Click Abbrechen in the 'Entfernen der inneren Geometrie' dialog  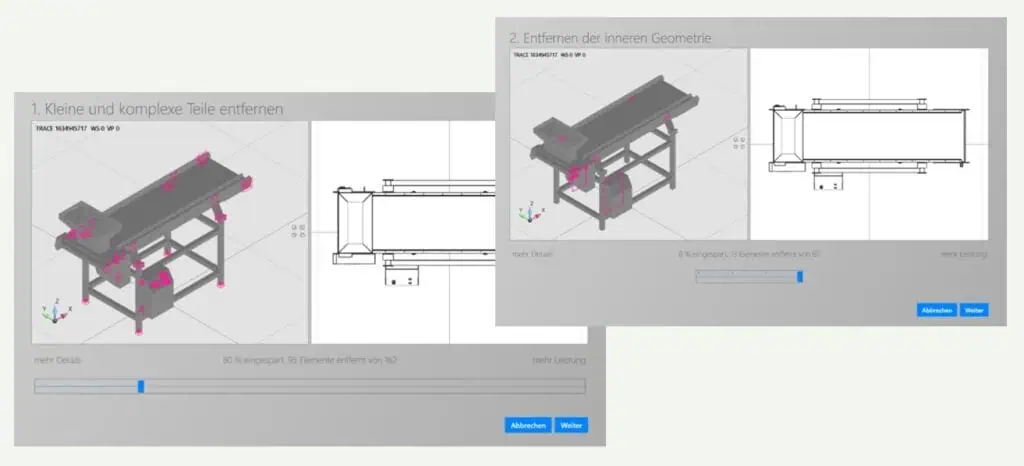[x=937, y=311]
